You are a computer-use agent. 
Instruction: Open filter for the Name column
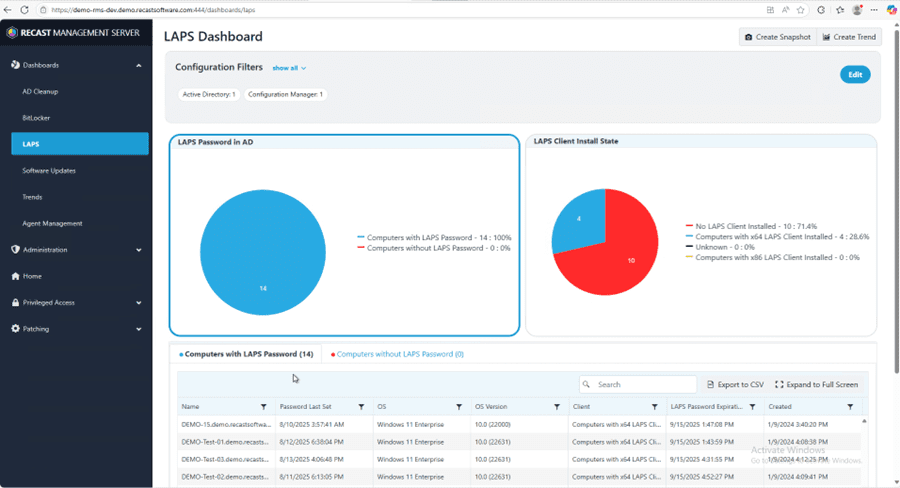click(264, 407)
